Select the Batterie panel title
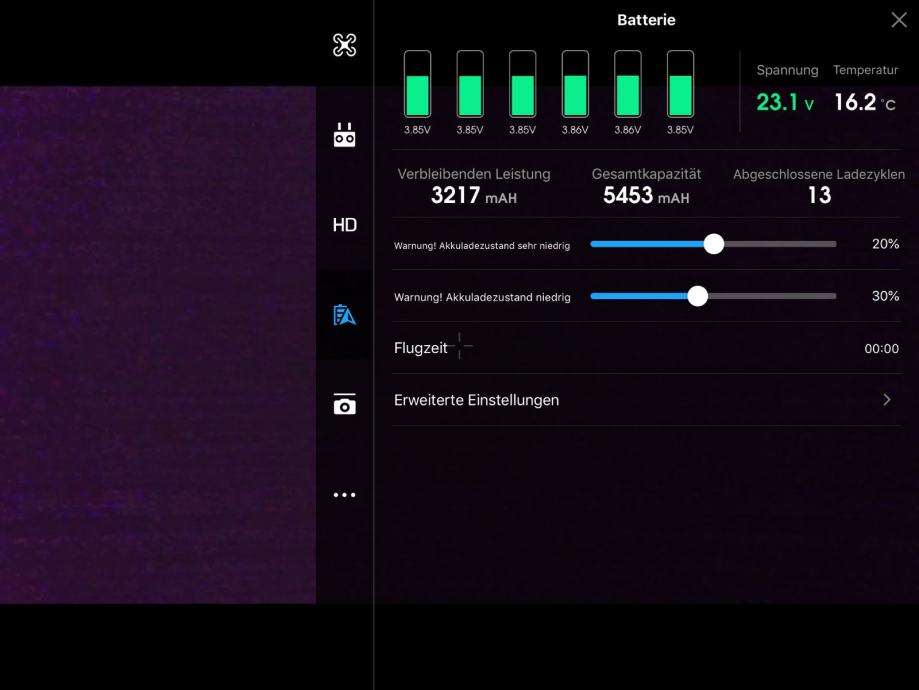This screenshot has width=919, height=690. tap(646, 20)
